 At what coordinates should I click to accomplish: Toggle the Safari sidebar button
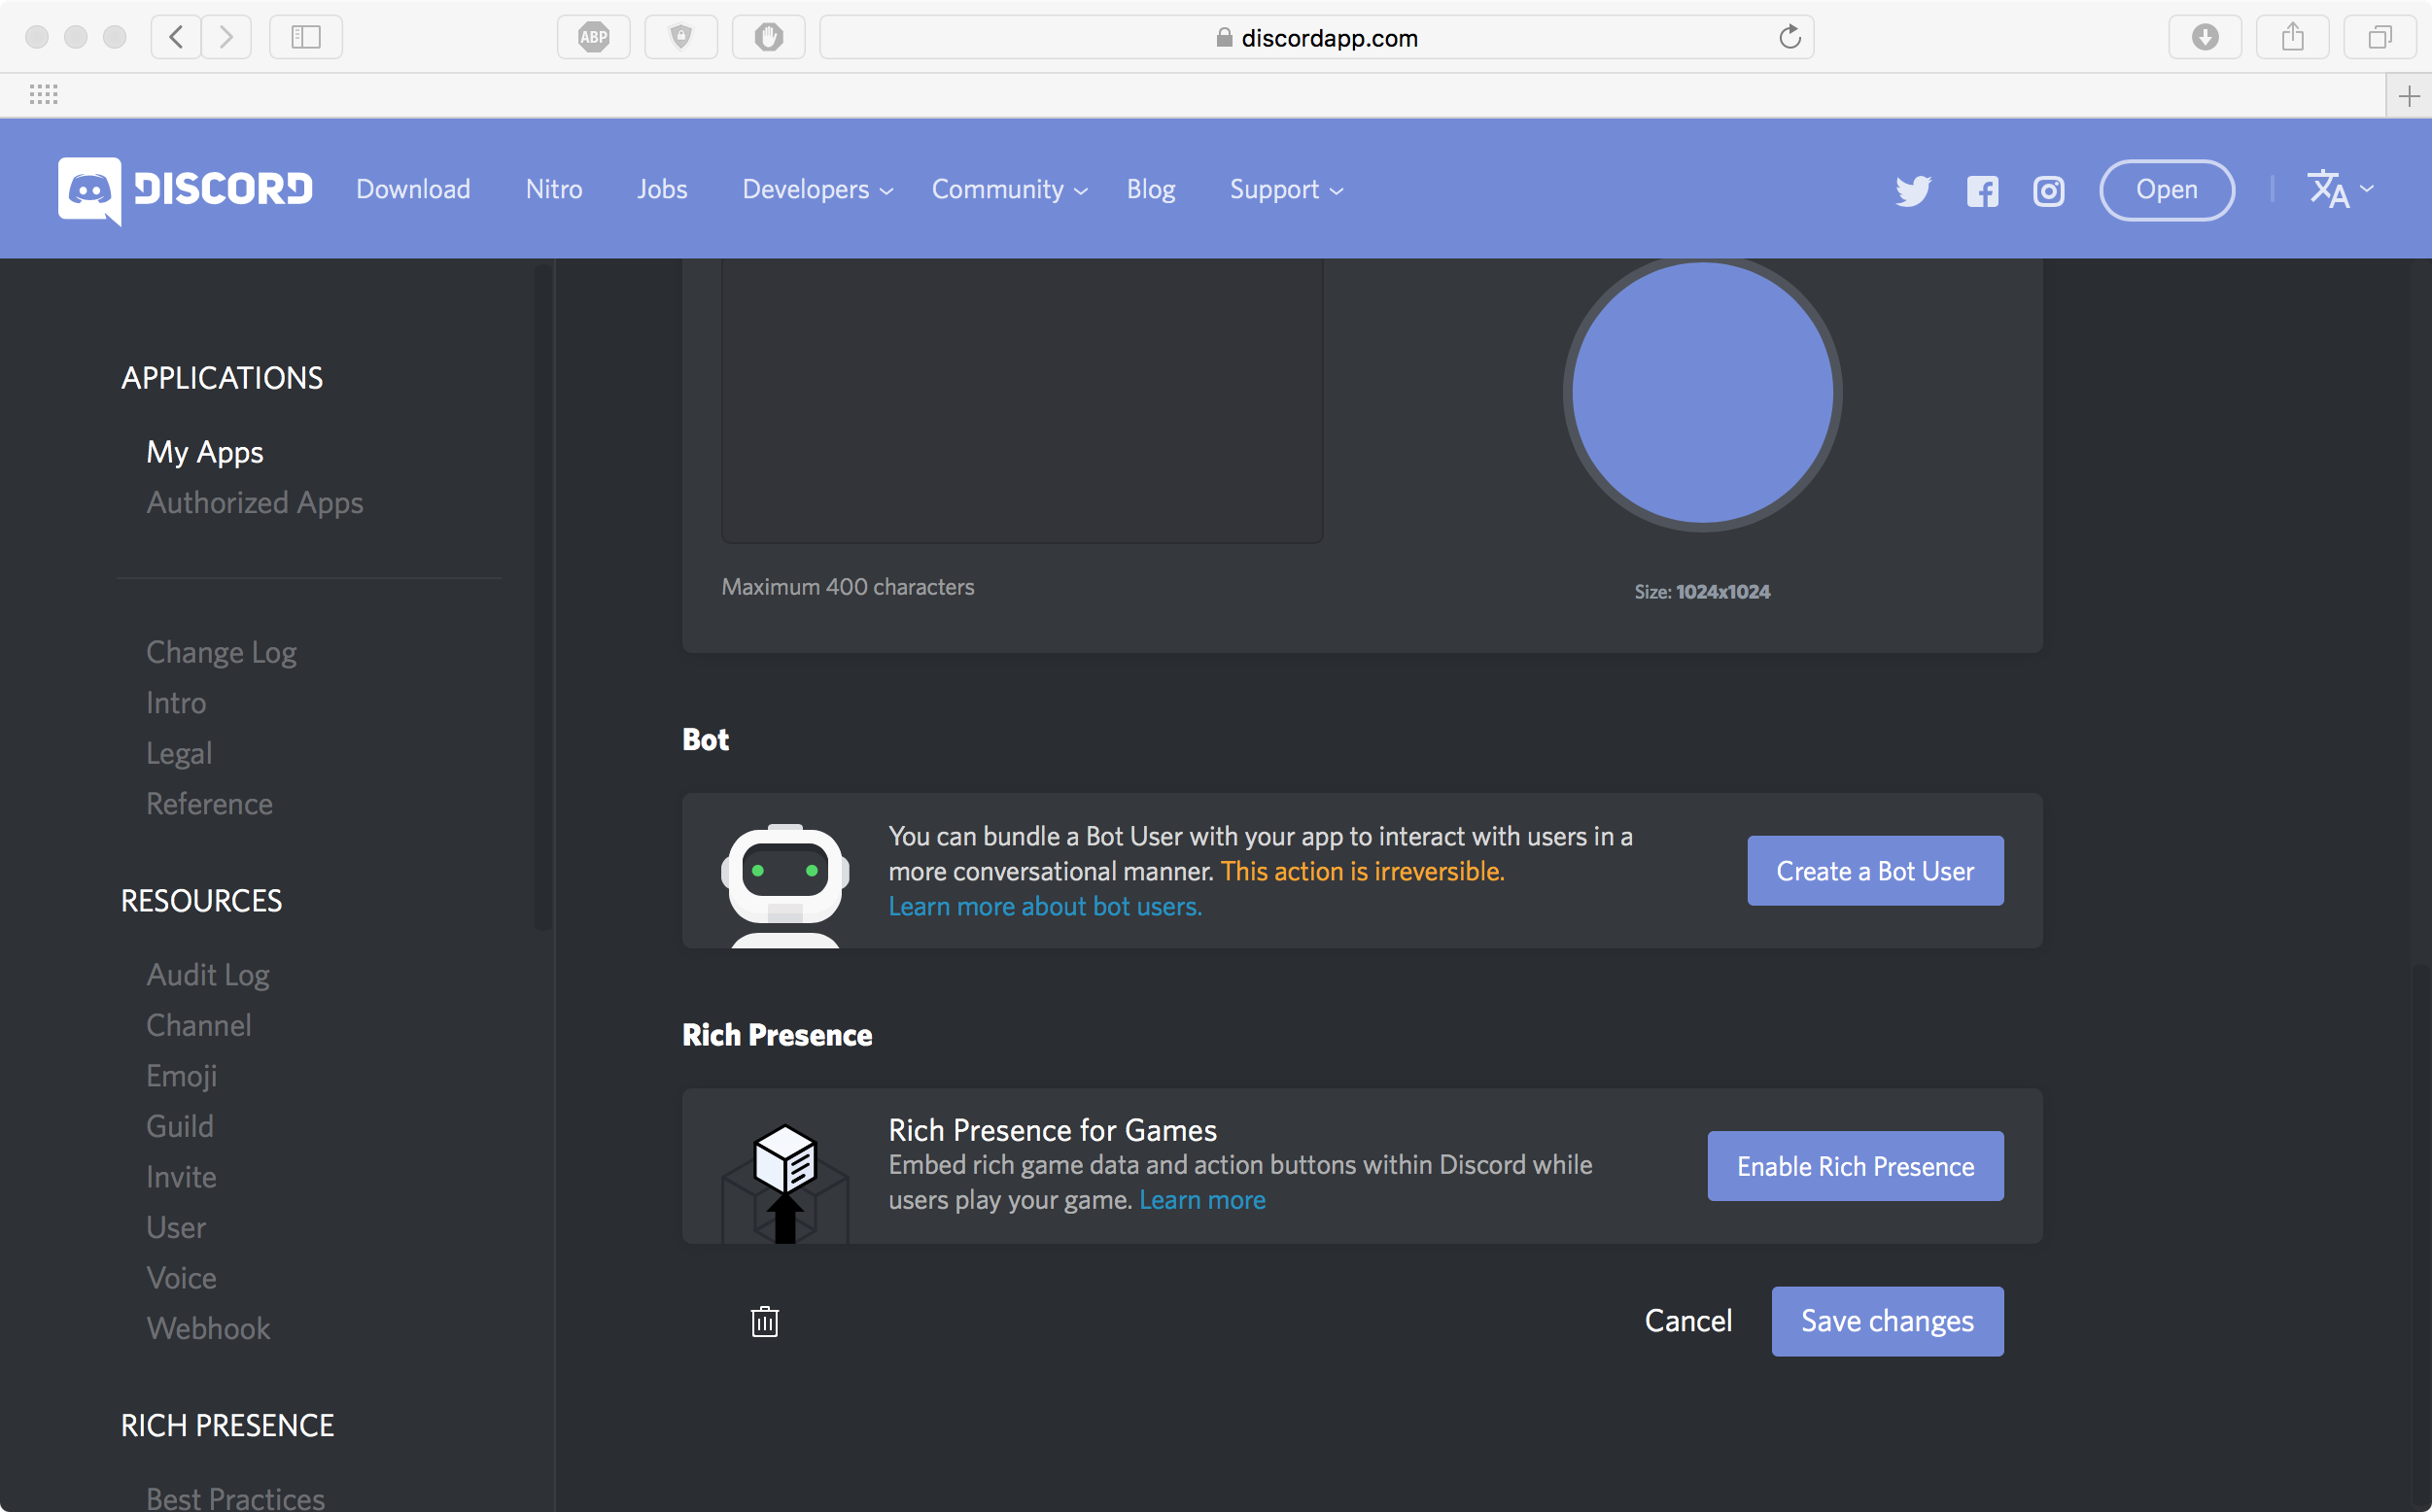[305, 38]
